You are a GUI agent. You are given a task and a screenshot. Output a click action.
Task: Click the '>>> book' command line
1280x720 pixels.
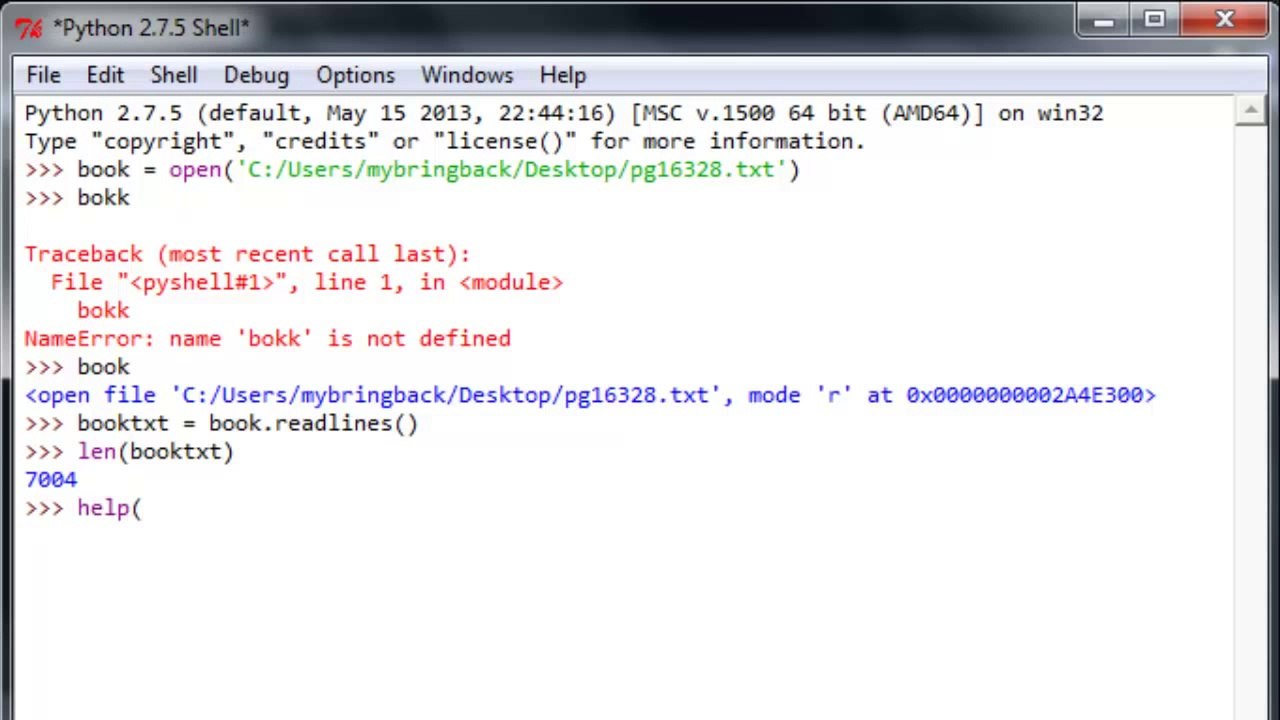pos(77,367)
